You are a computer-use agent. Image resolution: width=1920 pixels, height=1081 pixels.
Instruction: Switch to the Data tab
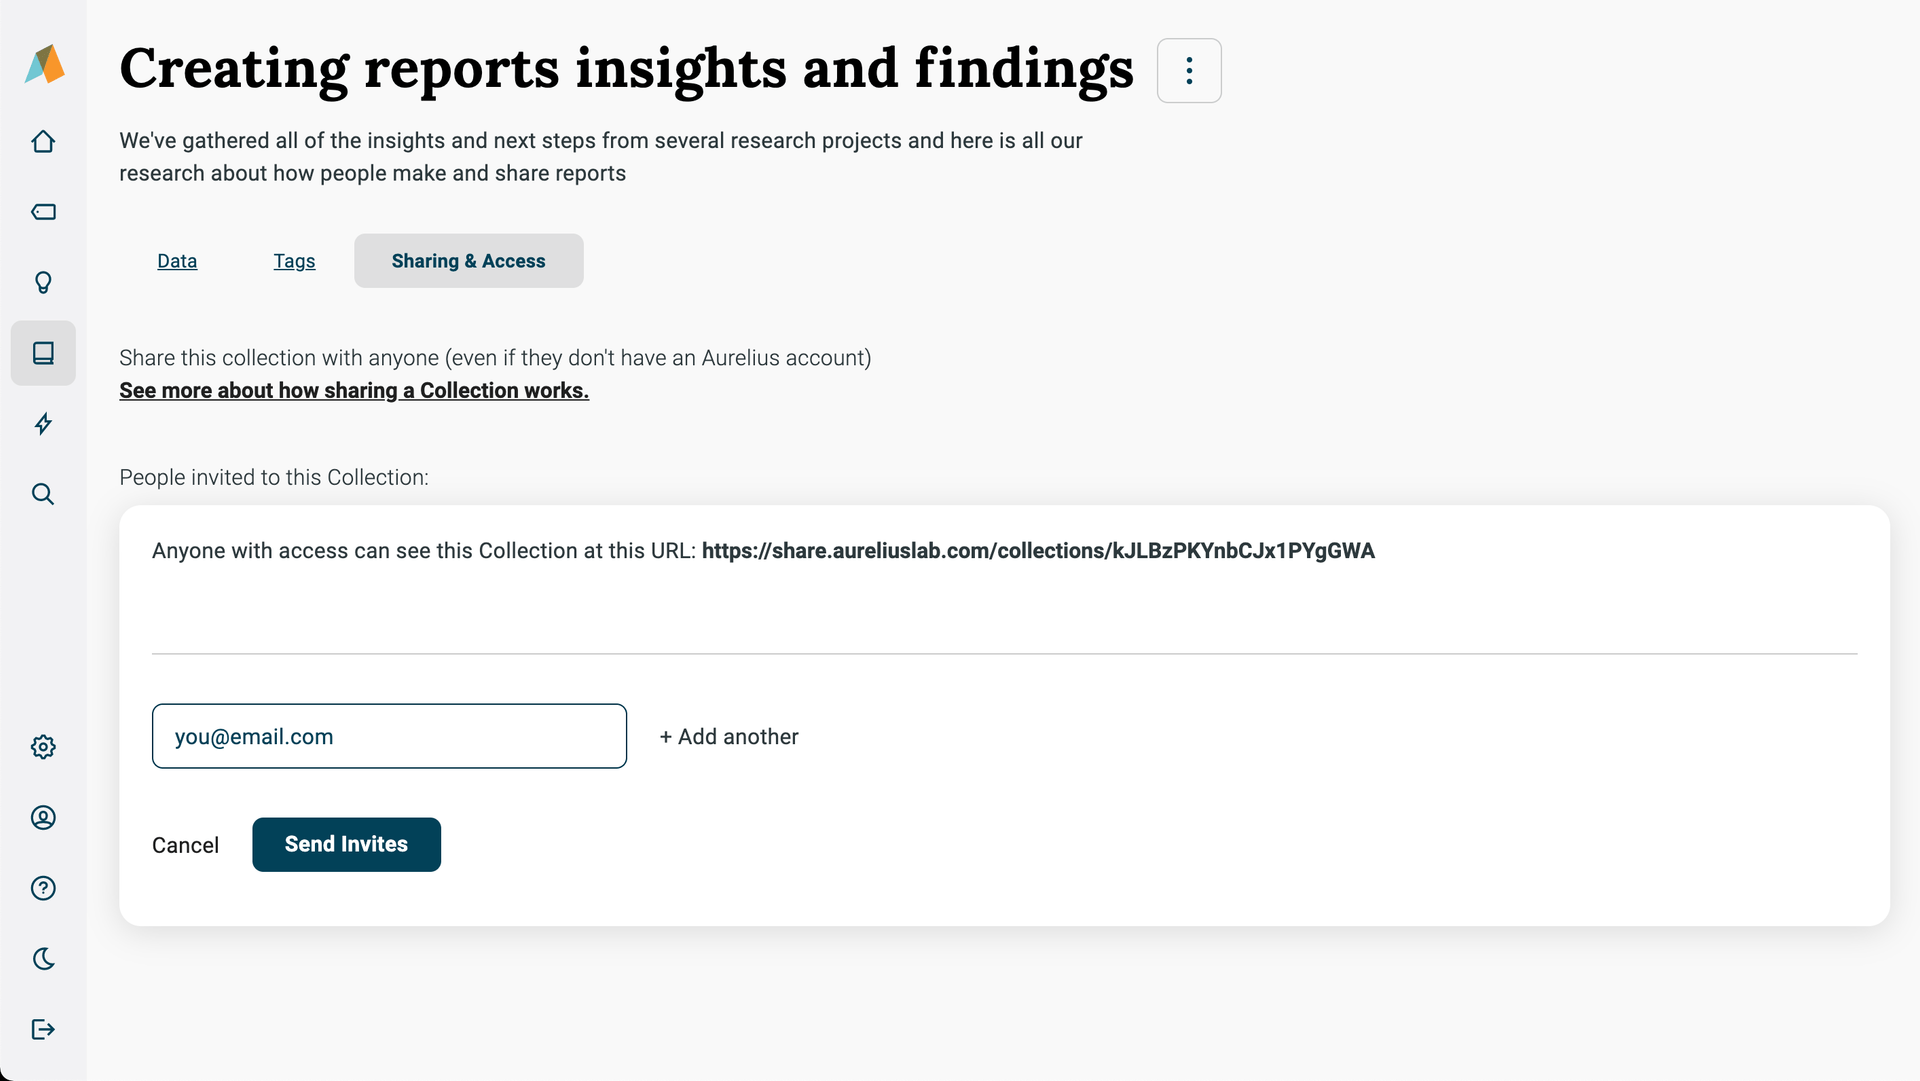(x=177, y=260)
